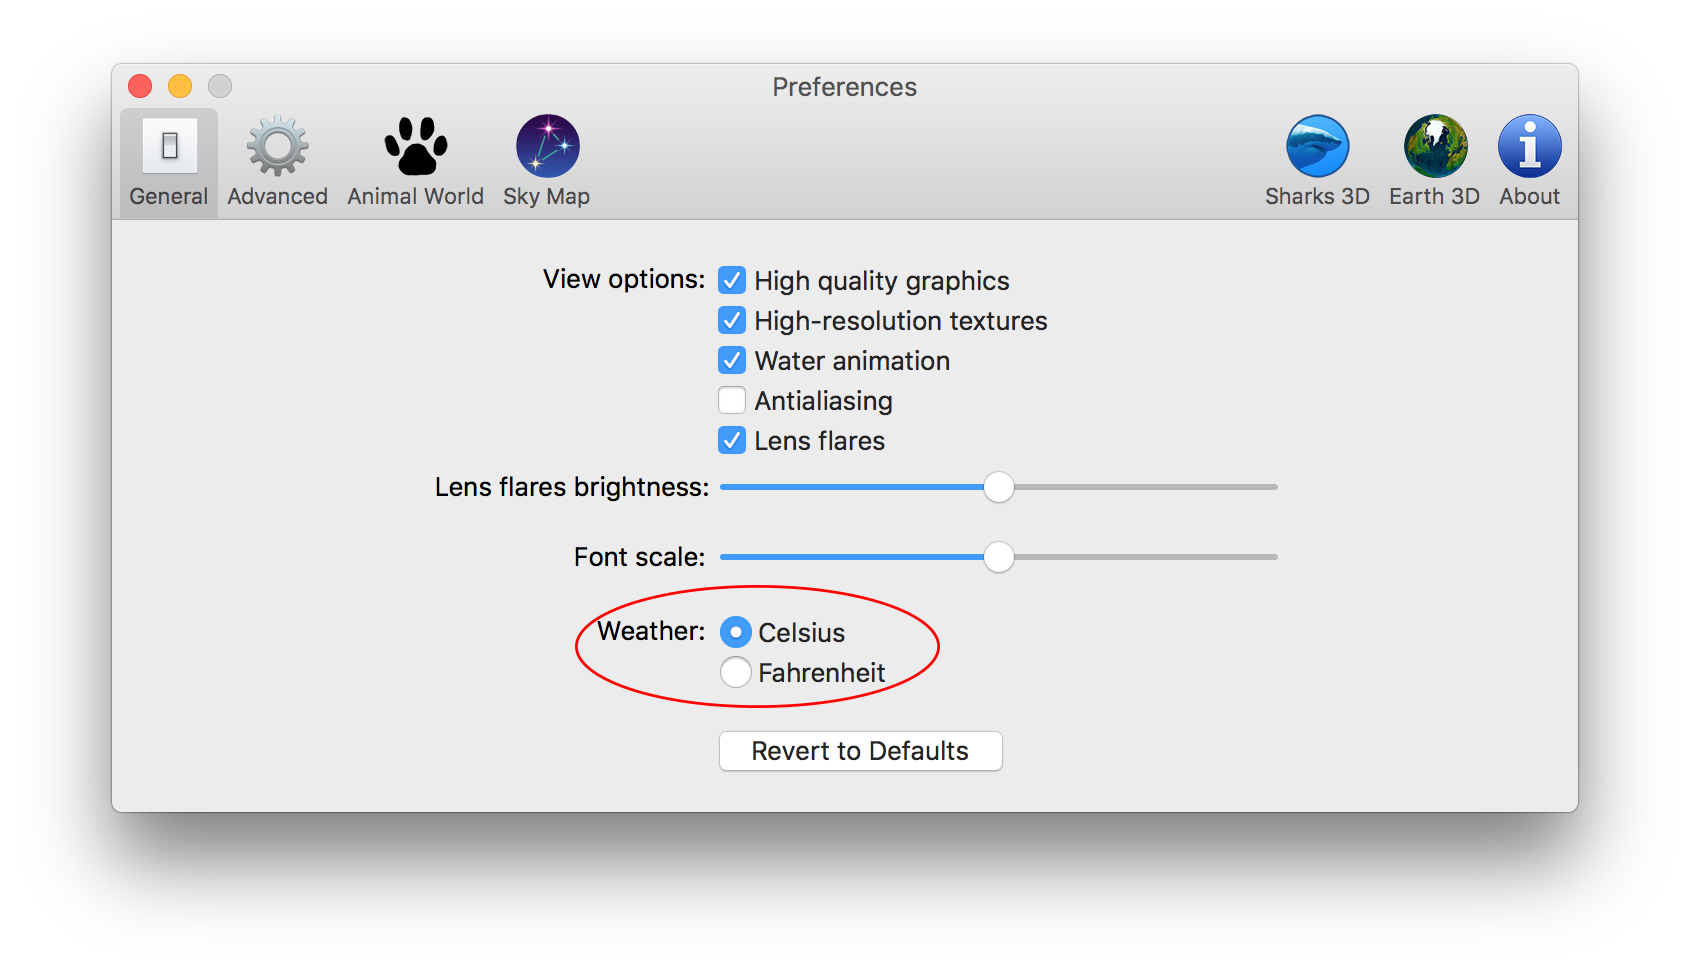Click the Sharks 3D icon

[x=1317, y=162]
